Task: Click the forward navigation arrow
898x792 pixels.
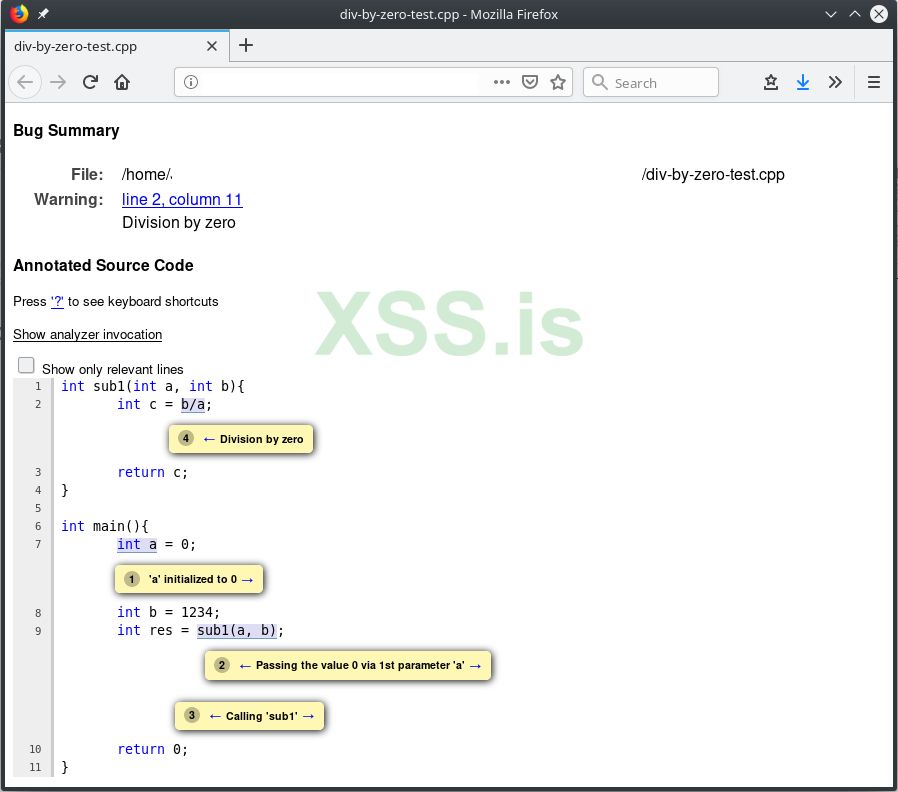Action: (58, 82)
